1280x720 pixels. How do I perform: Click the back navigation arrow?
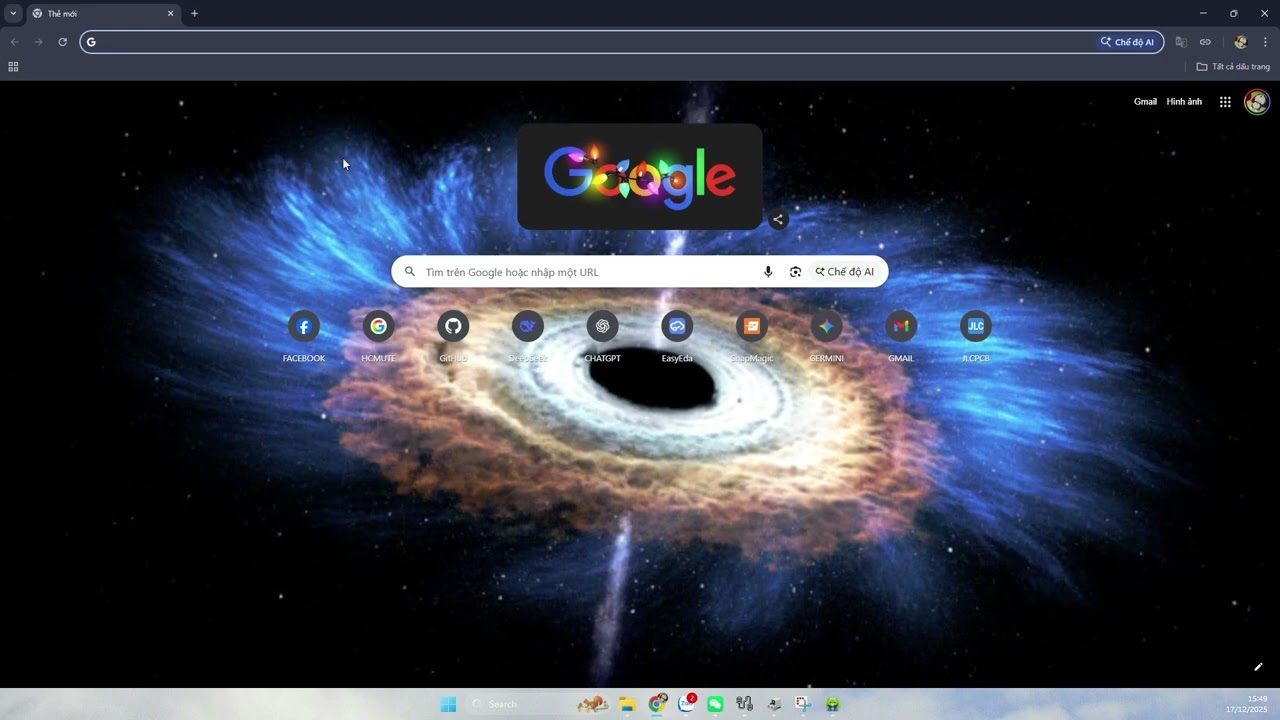click(14, 42)
